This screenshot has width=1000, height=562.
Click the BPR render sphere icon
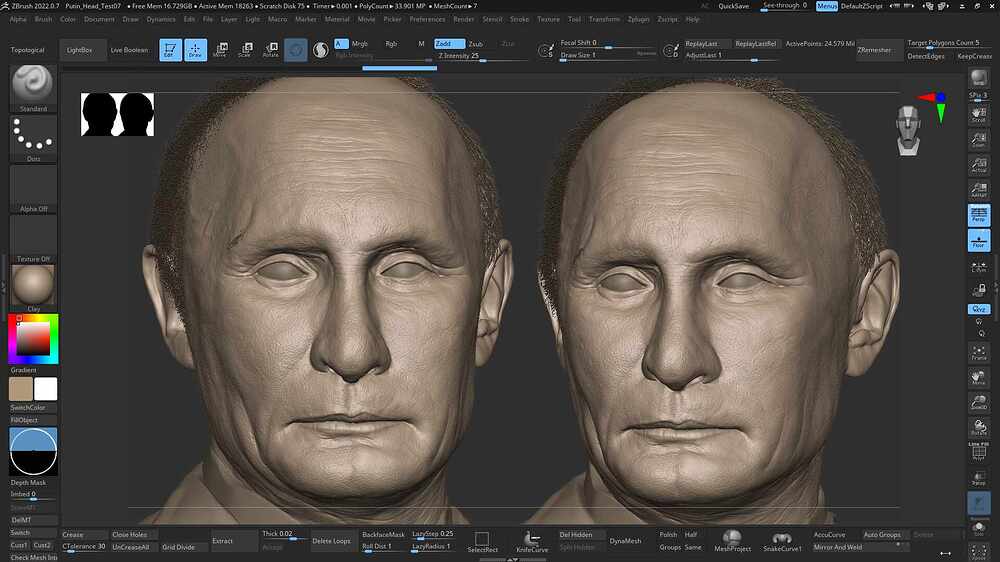tap(978, 78)
